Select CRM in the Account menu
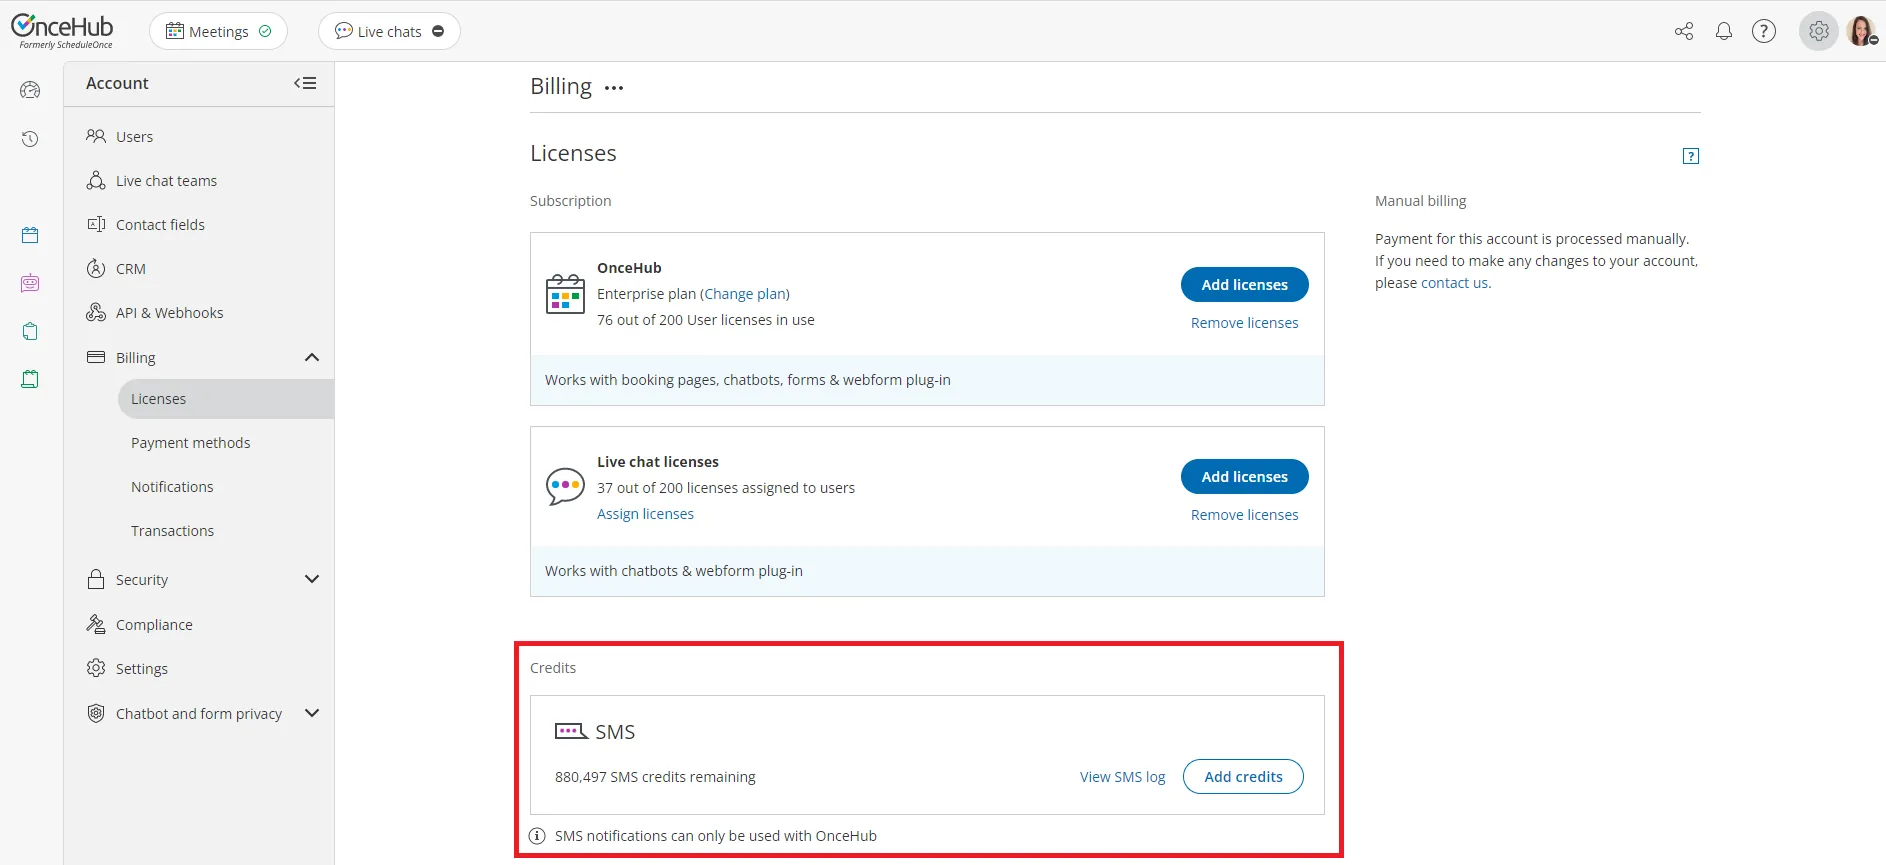The image size is (1886, 865). 131,269
